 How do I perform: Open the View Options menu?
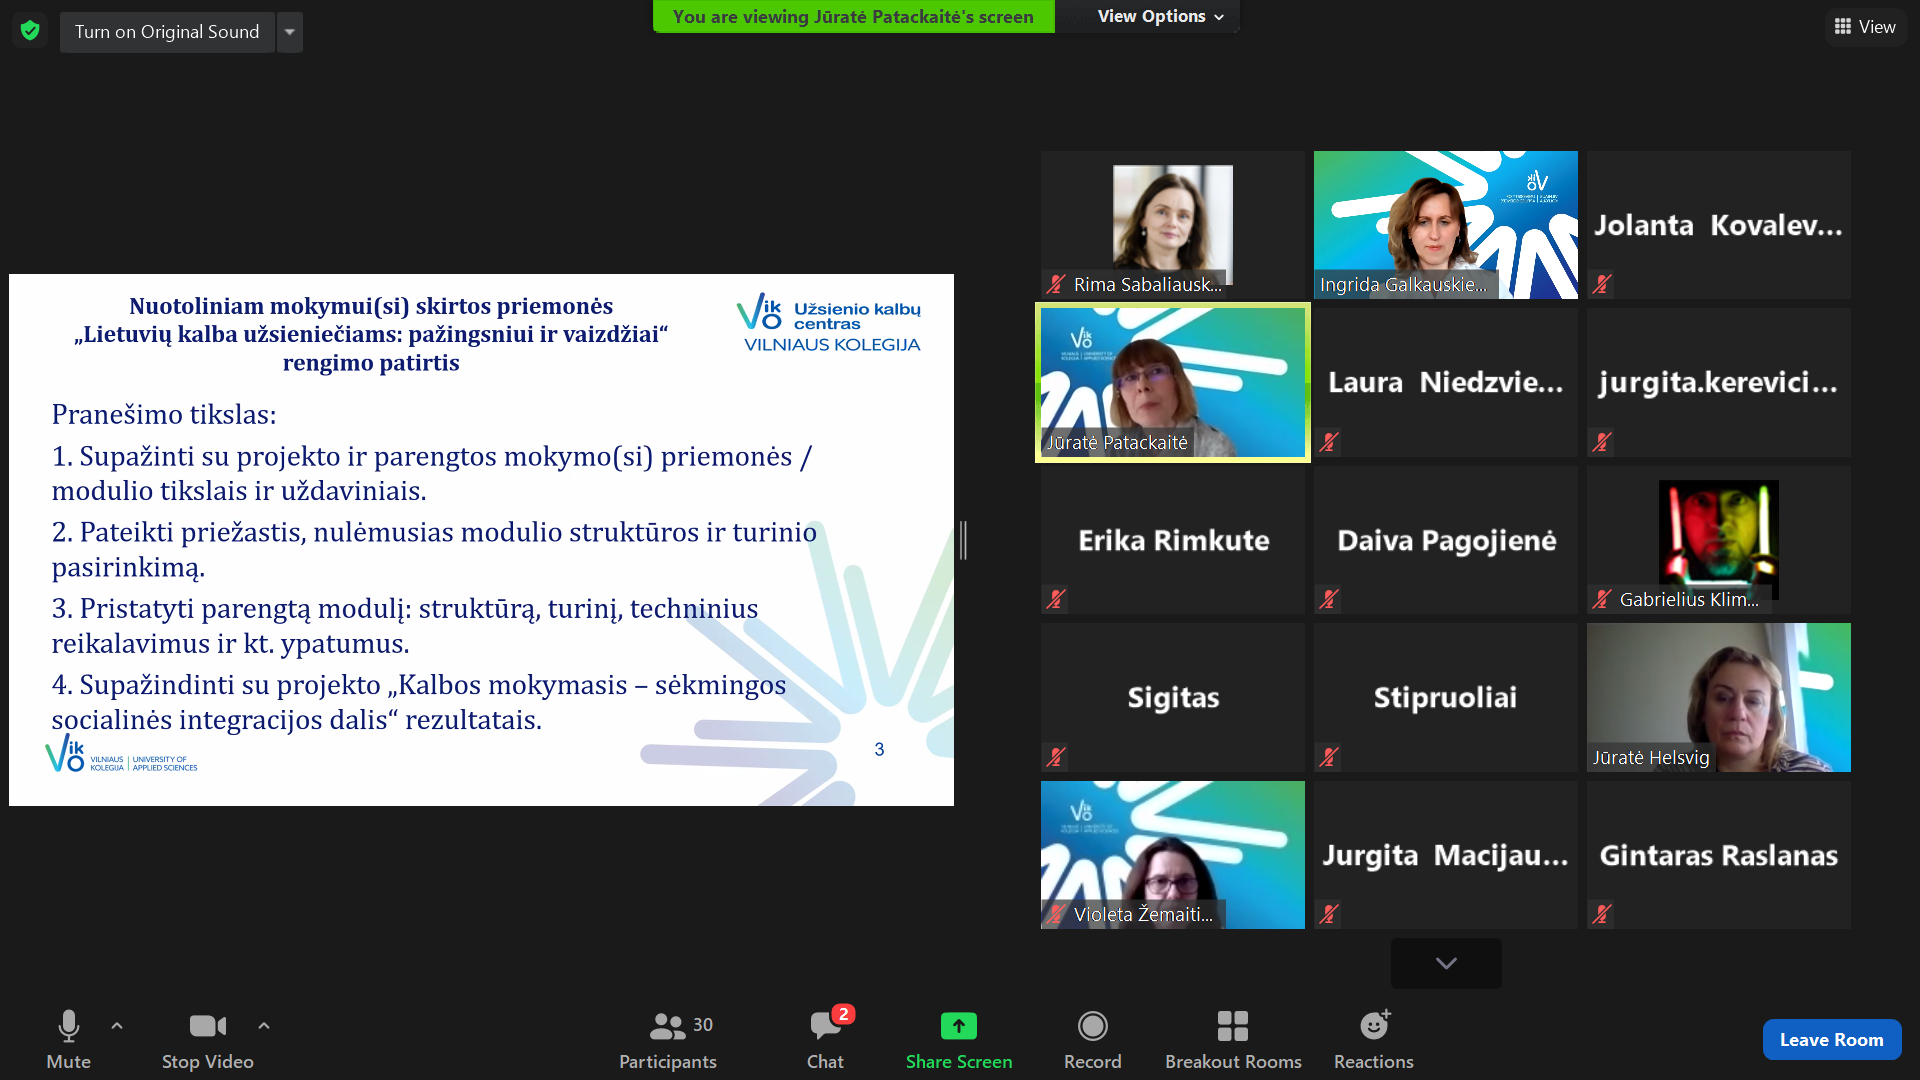point(1160,17)
